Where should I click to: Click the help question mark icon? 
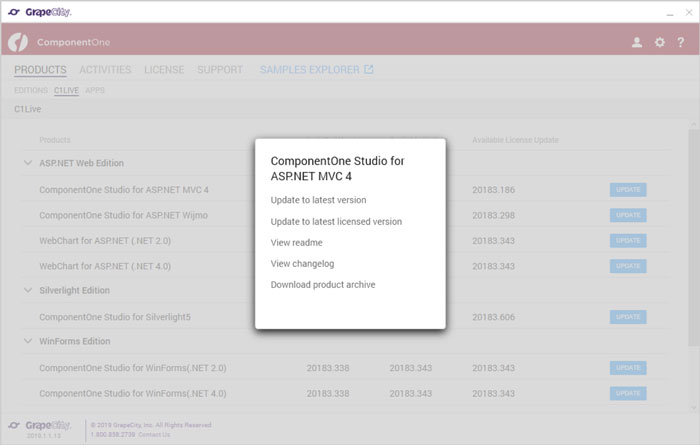(680, 42)
